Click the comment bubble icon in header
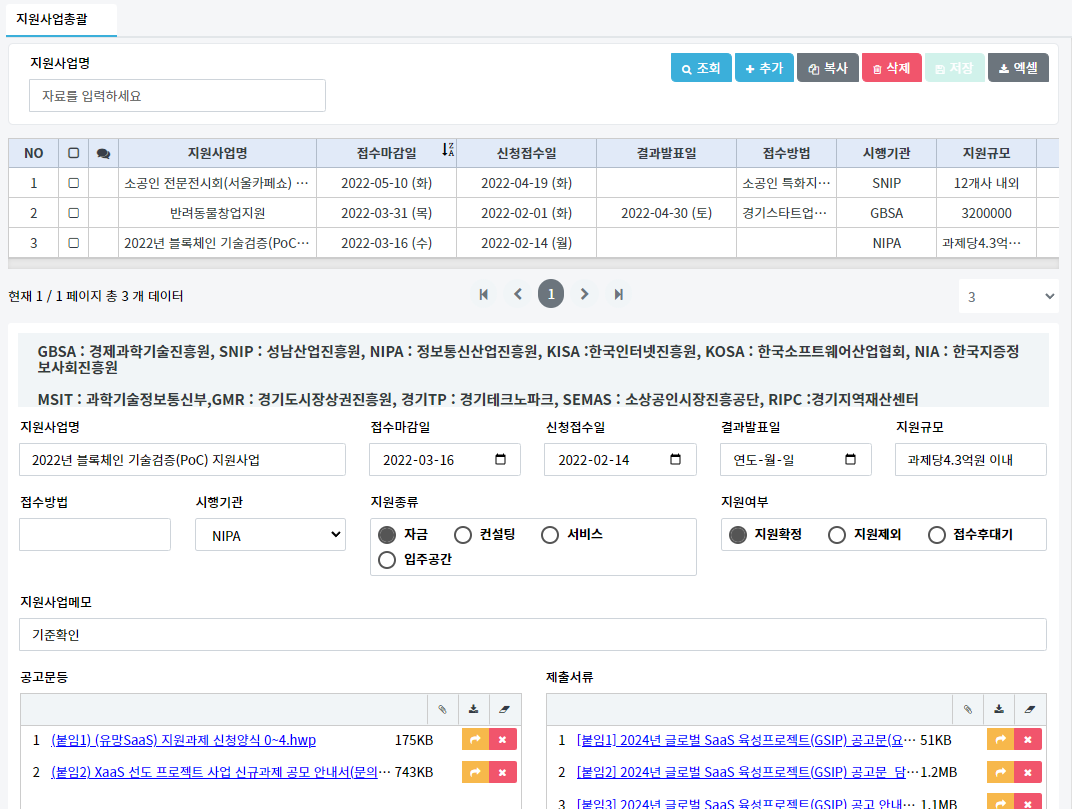Image resolution: width=1072 pixels, height=809 pixels. click(x=103, y=153)
